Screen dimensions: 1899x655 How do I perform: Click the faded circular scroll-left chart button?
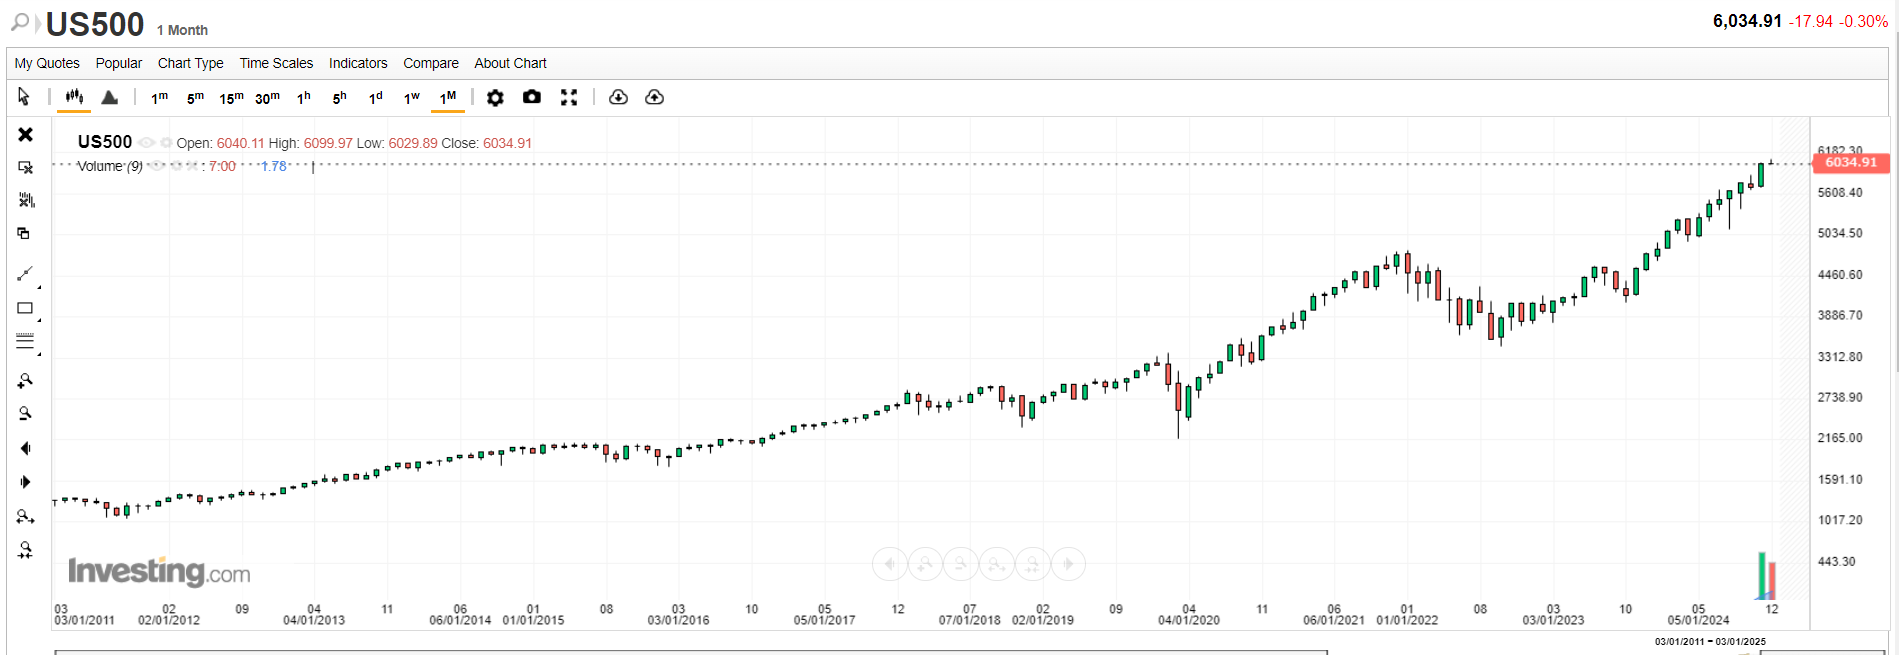pos(889,564)
